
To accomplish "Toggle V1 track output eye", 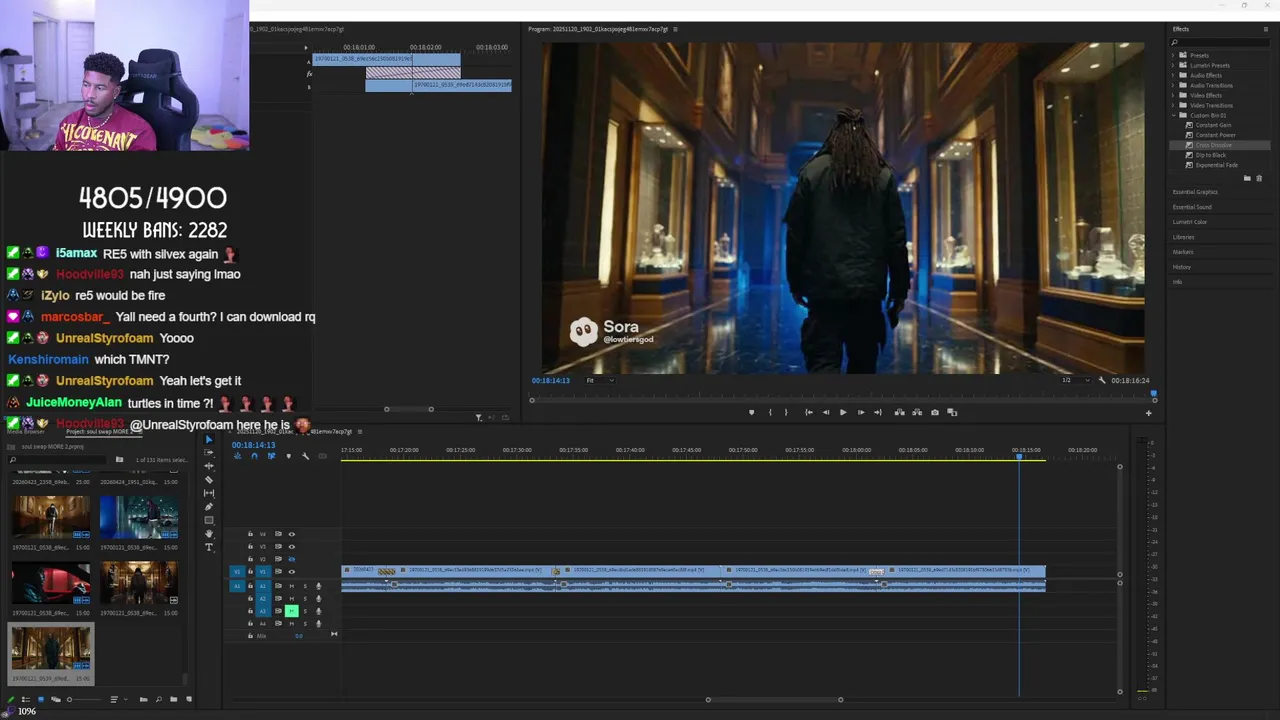I will pyautogui.click(x=292, y=572).
